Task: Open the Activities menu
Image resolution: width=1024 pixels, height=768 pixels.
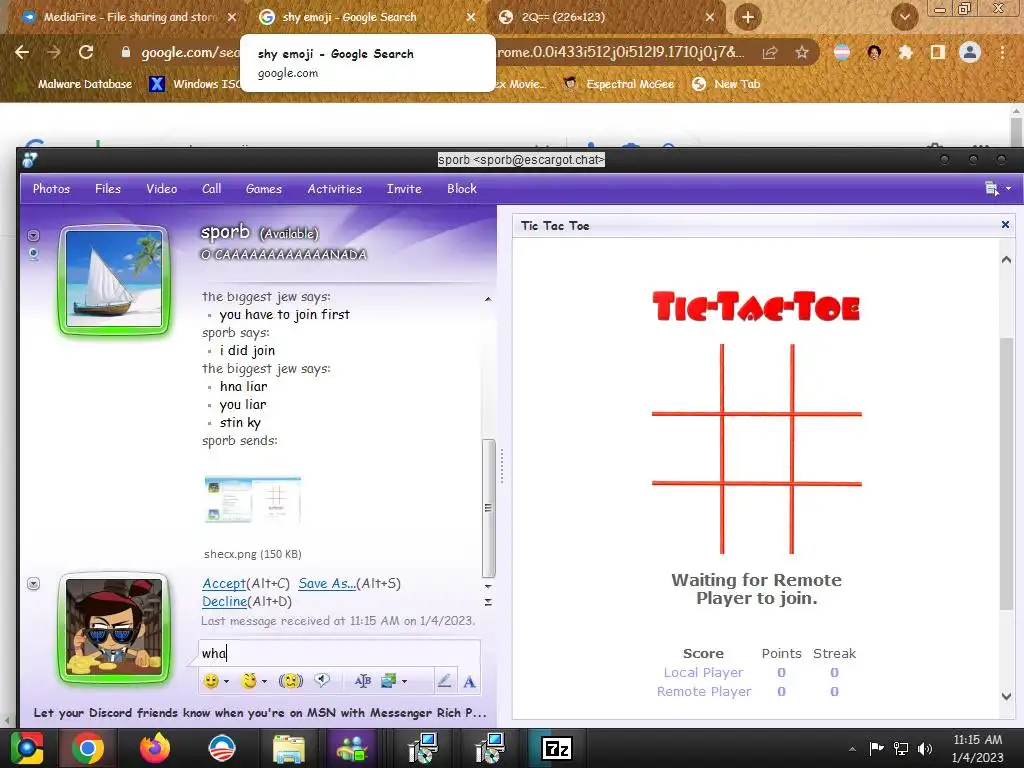Action: coord(334,189)
